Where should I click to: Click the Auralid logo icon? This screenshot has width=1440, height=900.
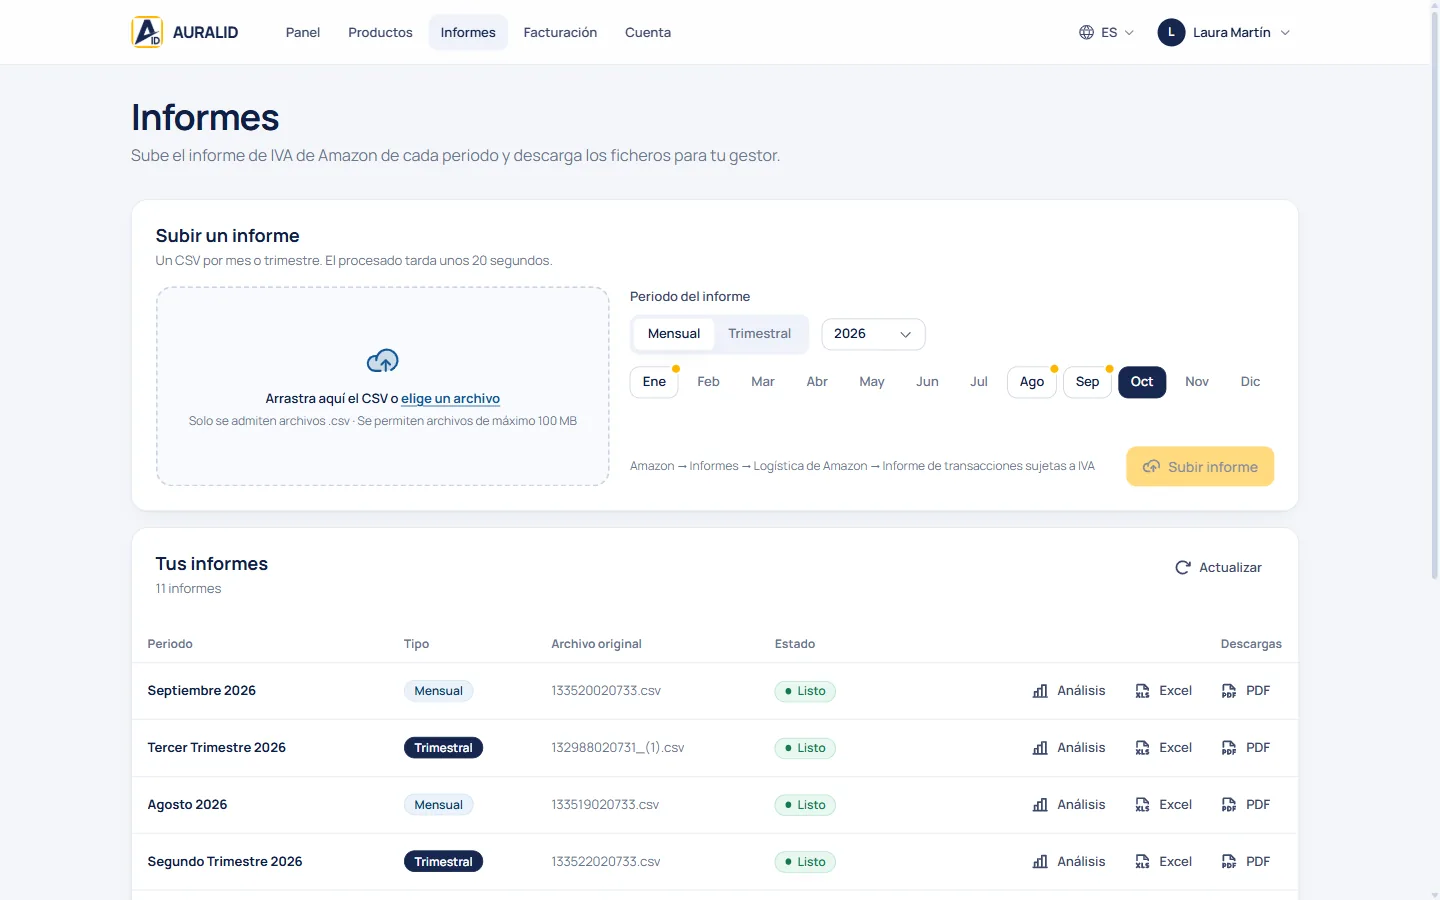click(147, 32)
